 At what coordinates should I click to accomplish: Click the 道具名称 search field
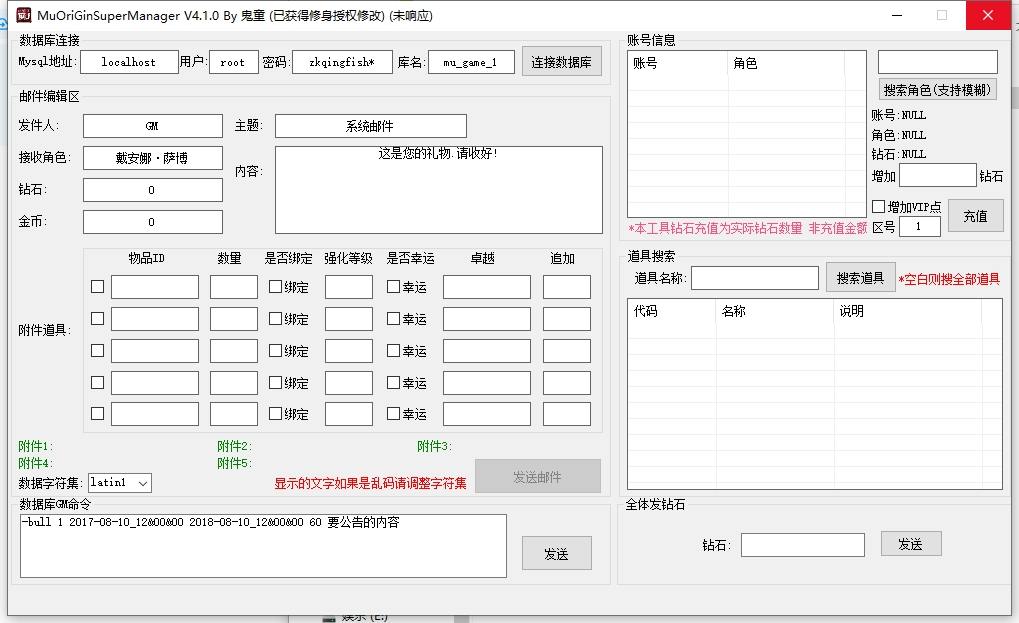click(x=755, y=278)
